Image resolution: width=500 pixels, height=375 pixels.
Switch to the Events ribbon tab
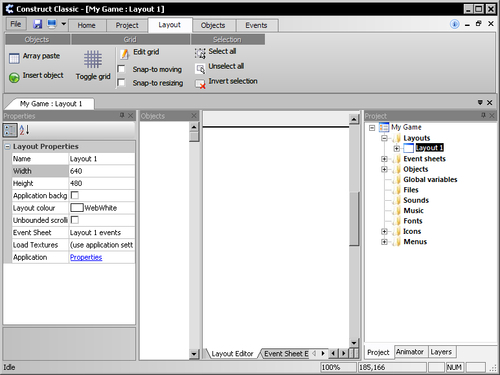tap(256, 25)
